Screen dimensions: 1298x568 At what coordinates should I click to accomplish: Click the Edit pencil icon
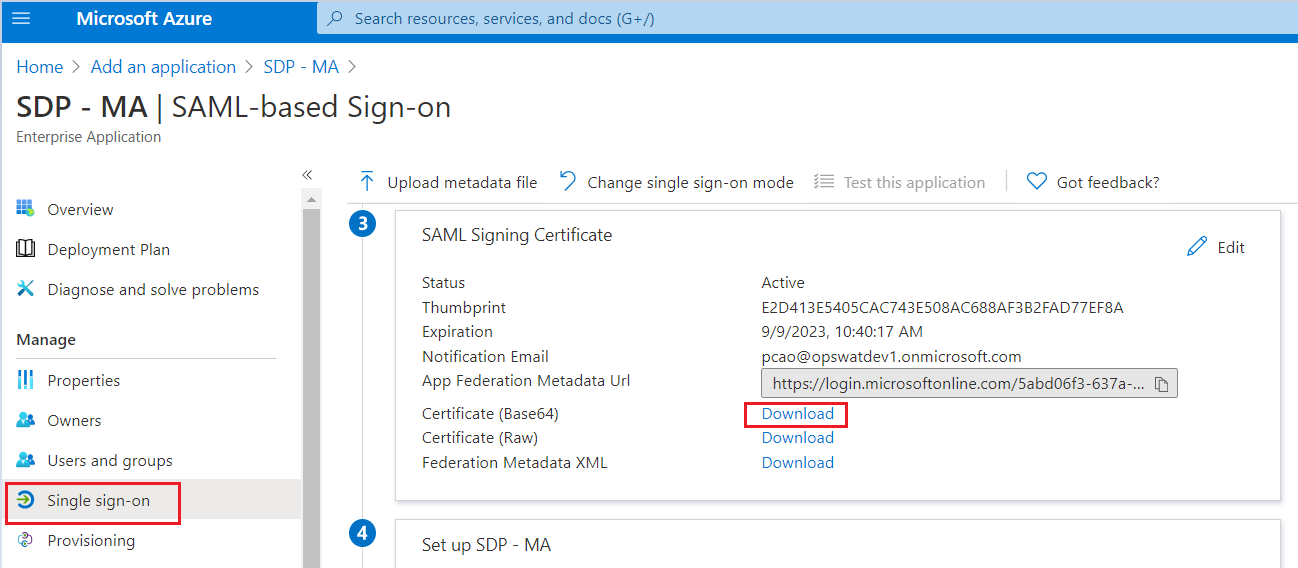1197,247
